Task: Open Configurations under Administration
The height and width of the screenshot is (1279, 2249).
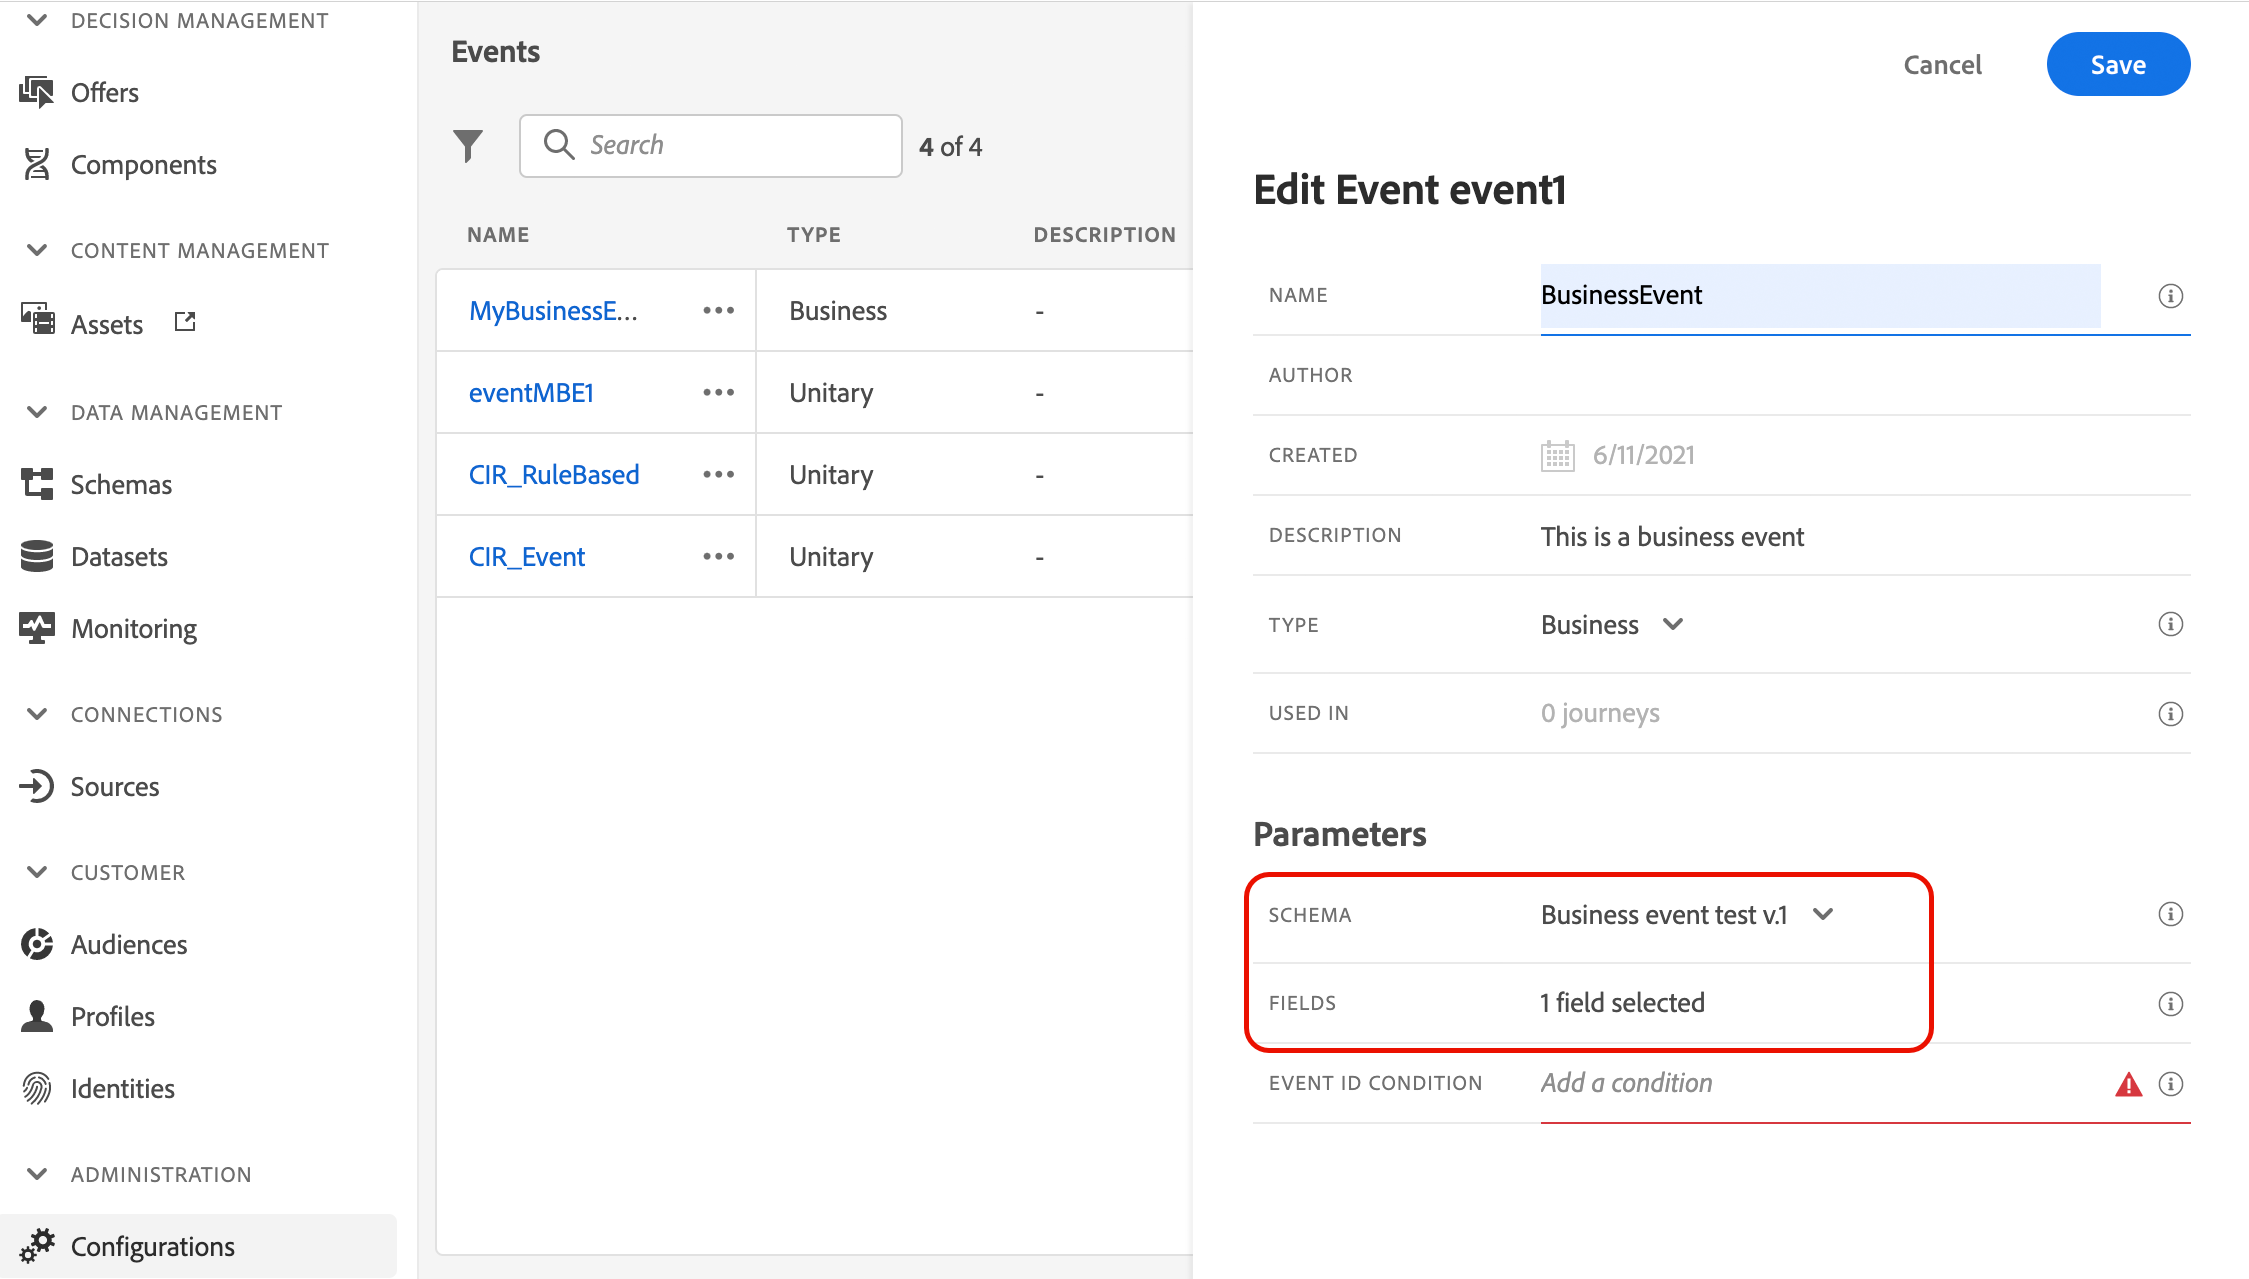Action: (x=153, y=1246)
